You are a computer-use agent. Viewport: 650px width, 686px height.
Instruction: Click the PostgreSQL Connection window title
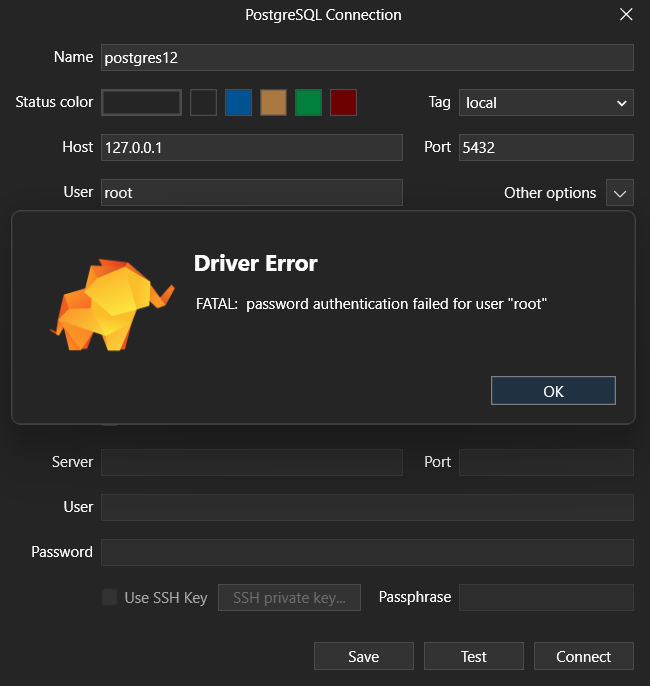click(x=323, y=15)
